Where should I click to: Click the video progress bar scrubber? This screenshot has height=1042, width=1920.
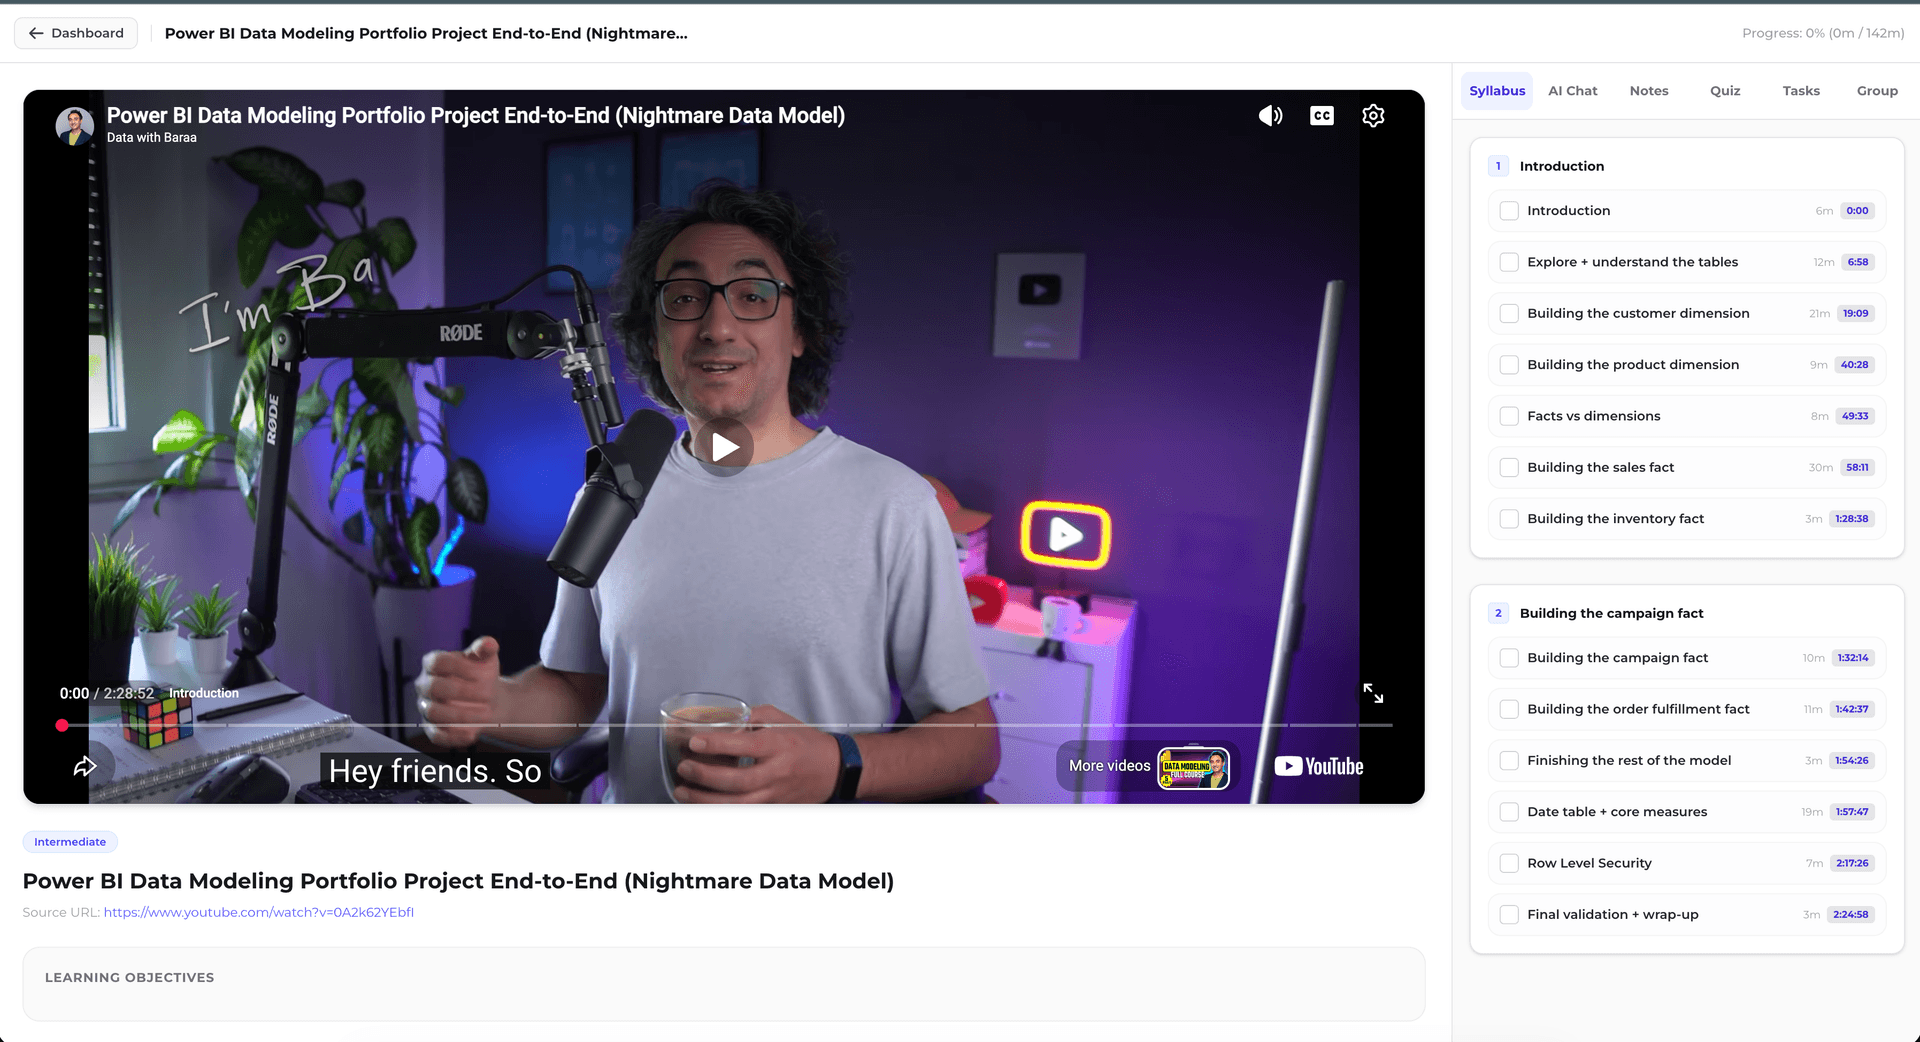point(62,725)
